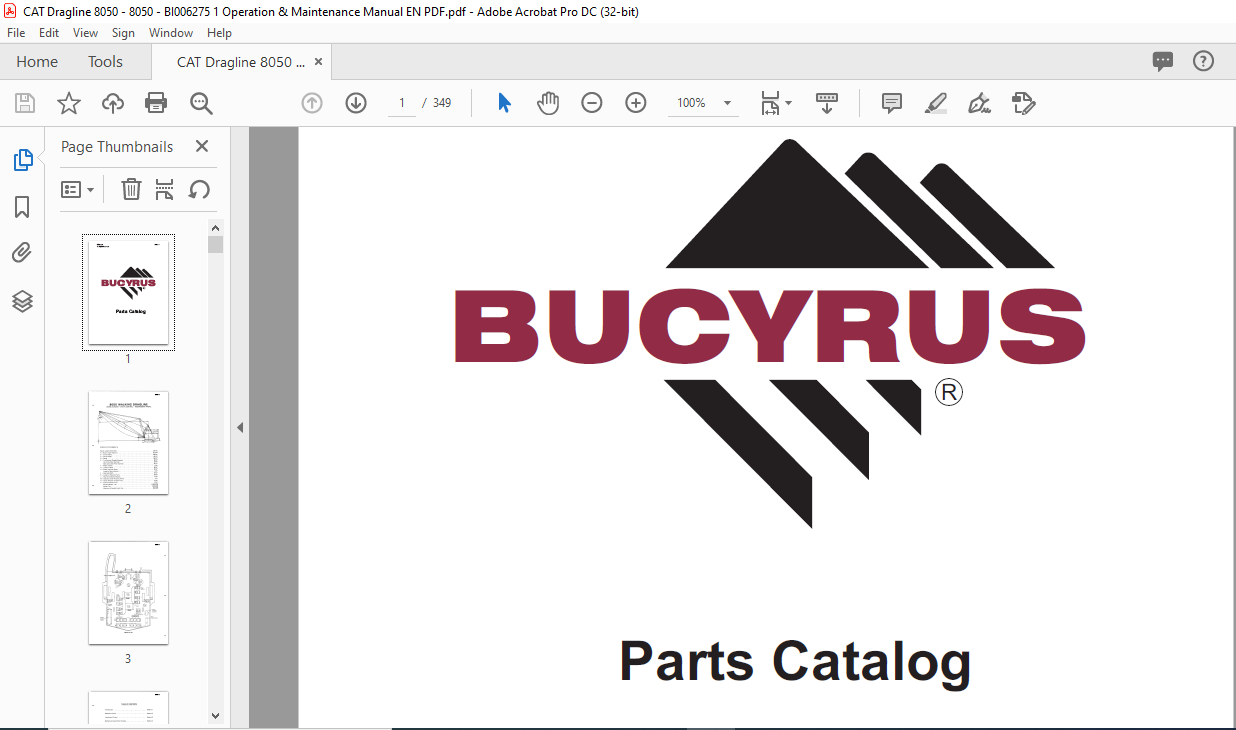Activate the hand pan tool
Viewport: 1236px width, 730px height.
pyautogui.click(x=548, y=103)
